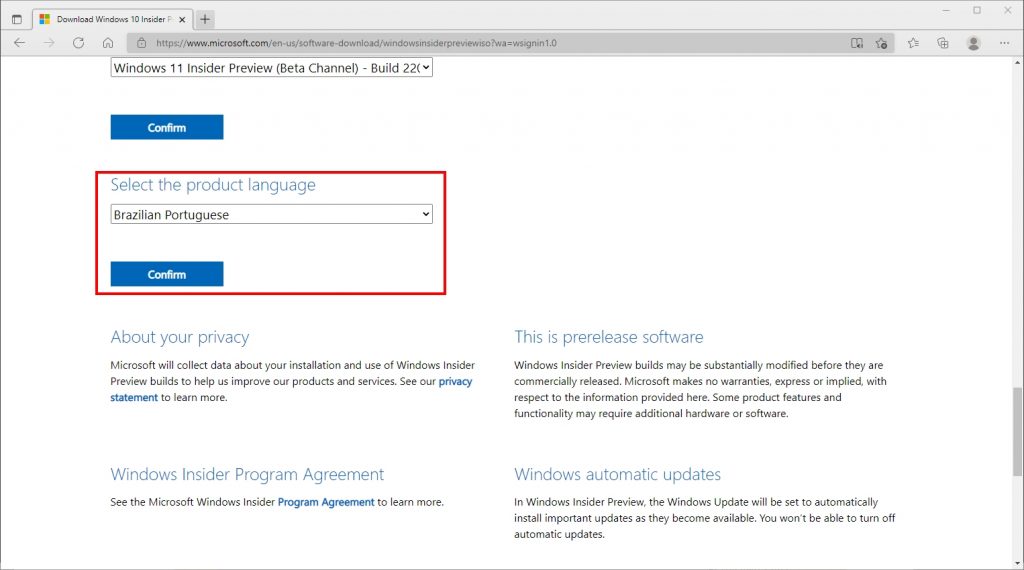Go forward with the forward arrow
1024x570 pixels.
[49, 43]
